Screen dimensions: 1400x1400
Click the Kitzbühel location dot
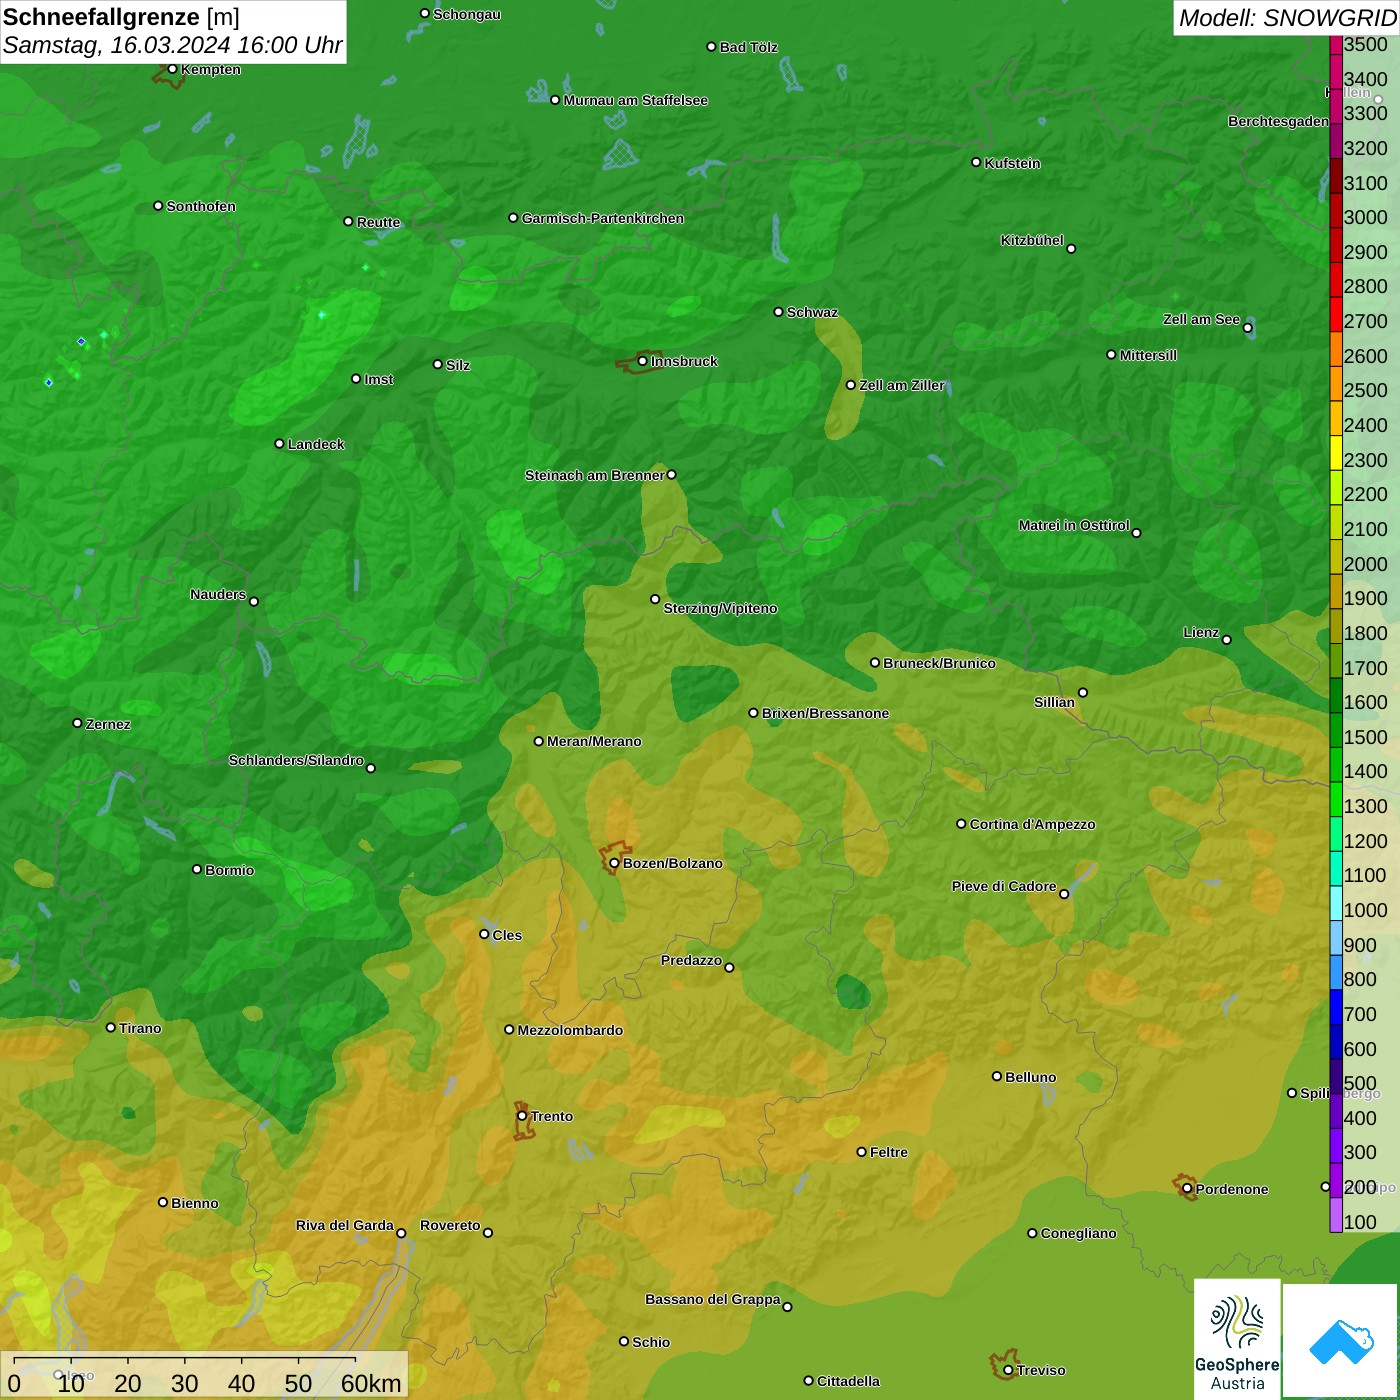pos(1071,248)
